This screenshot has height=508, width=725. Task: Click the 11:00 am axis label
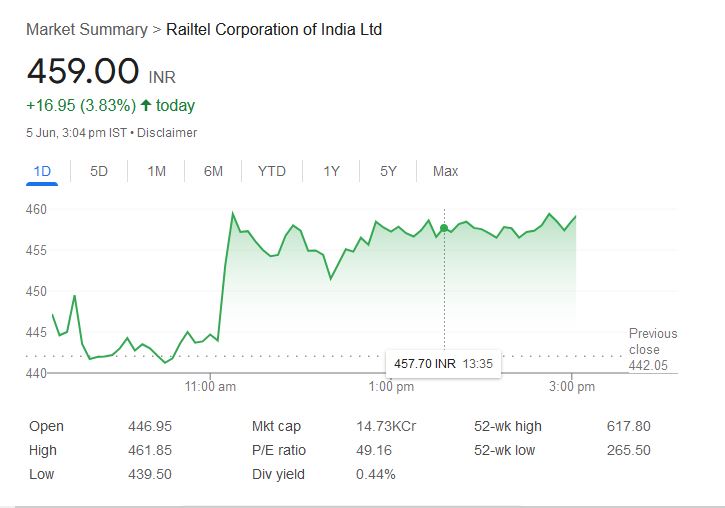tap(210, 387)
